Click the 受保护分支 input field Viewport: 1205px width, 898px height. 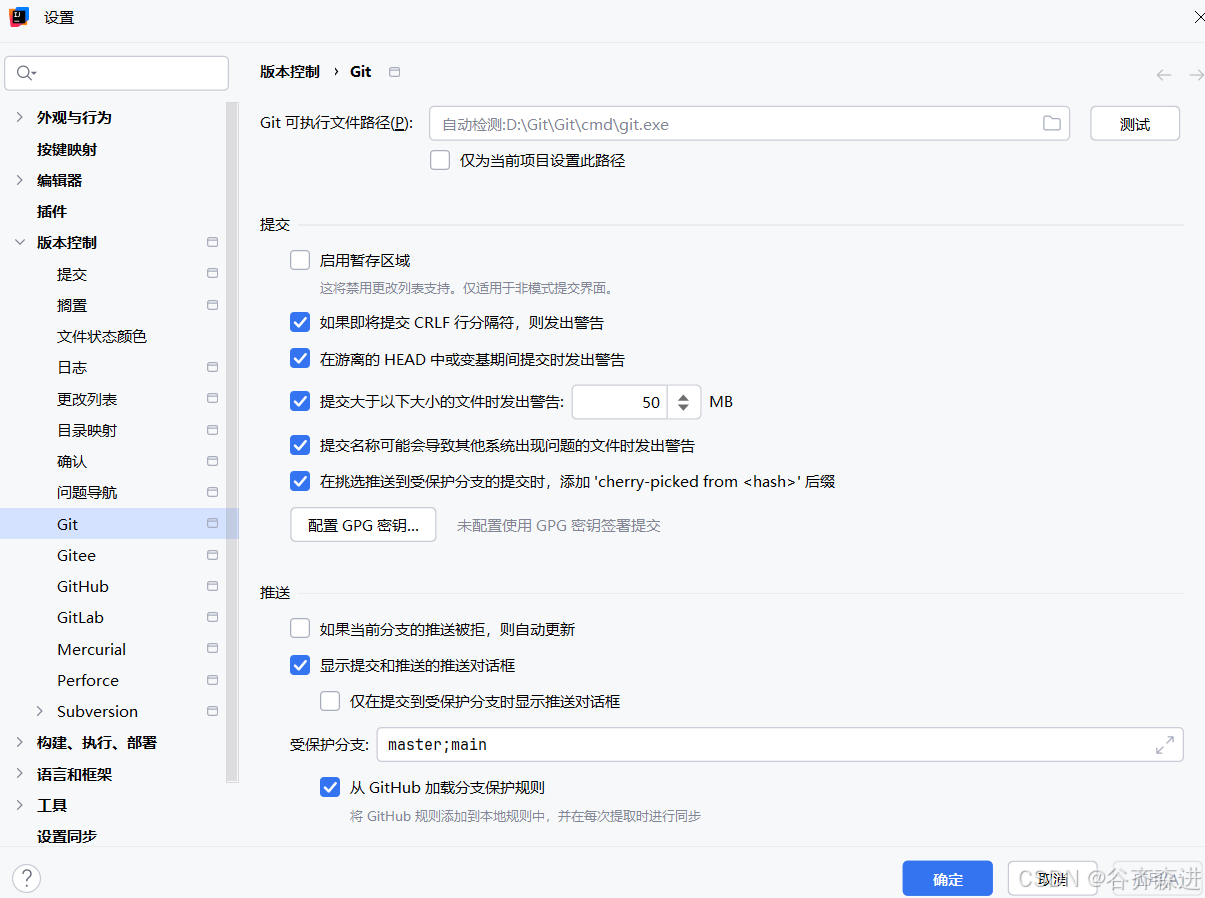700,744
